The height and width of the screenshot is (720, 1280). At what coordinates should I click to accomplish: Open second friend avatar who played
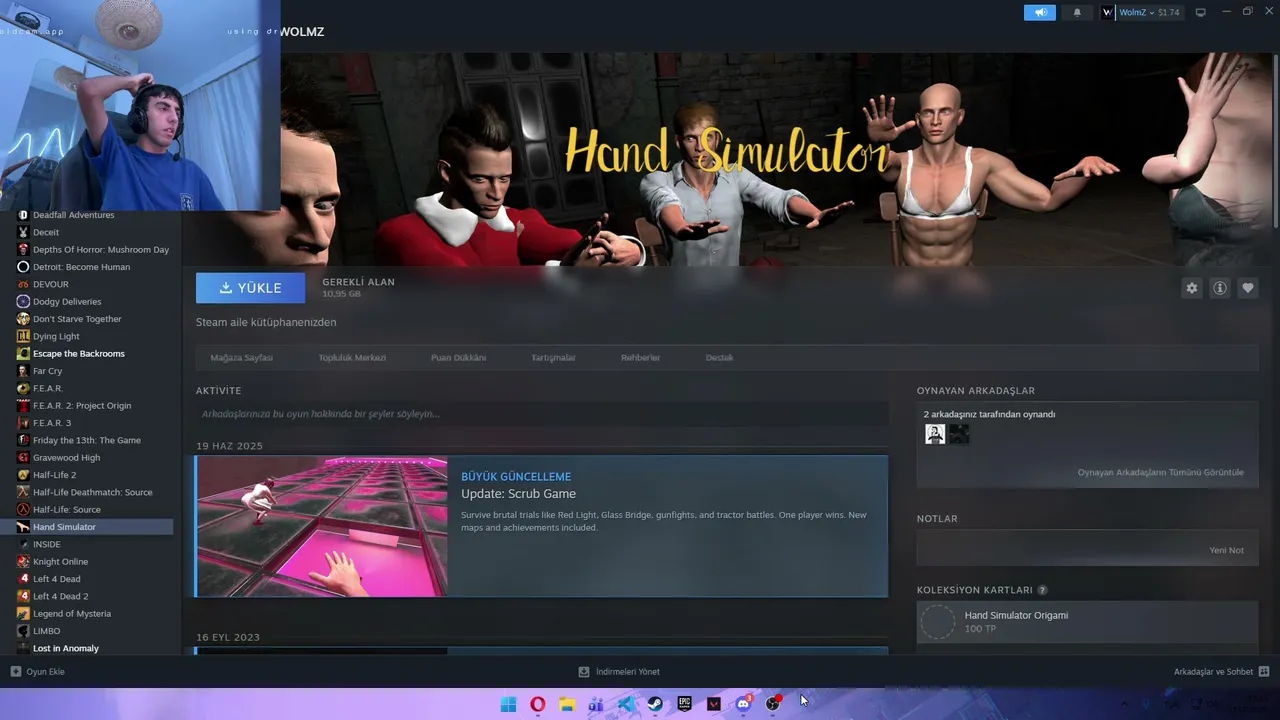(959, 434)
